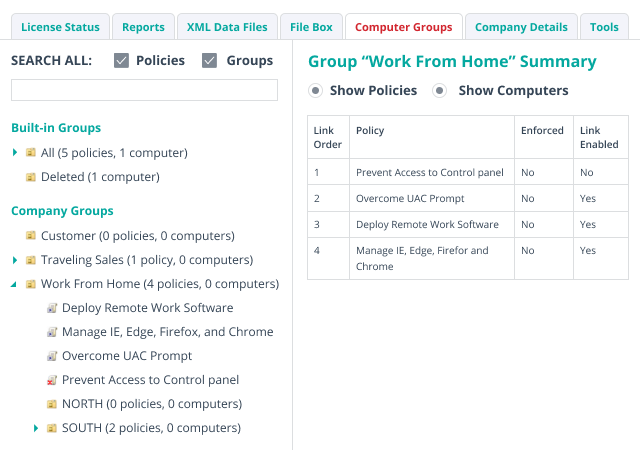Image resolution: width=640 pixels, height=450 pixels.
Task: Toggle the Groups search checkbox
Action: pyautogui.click(x=209, y=61)
